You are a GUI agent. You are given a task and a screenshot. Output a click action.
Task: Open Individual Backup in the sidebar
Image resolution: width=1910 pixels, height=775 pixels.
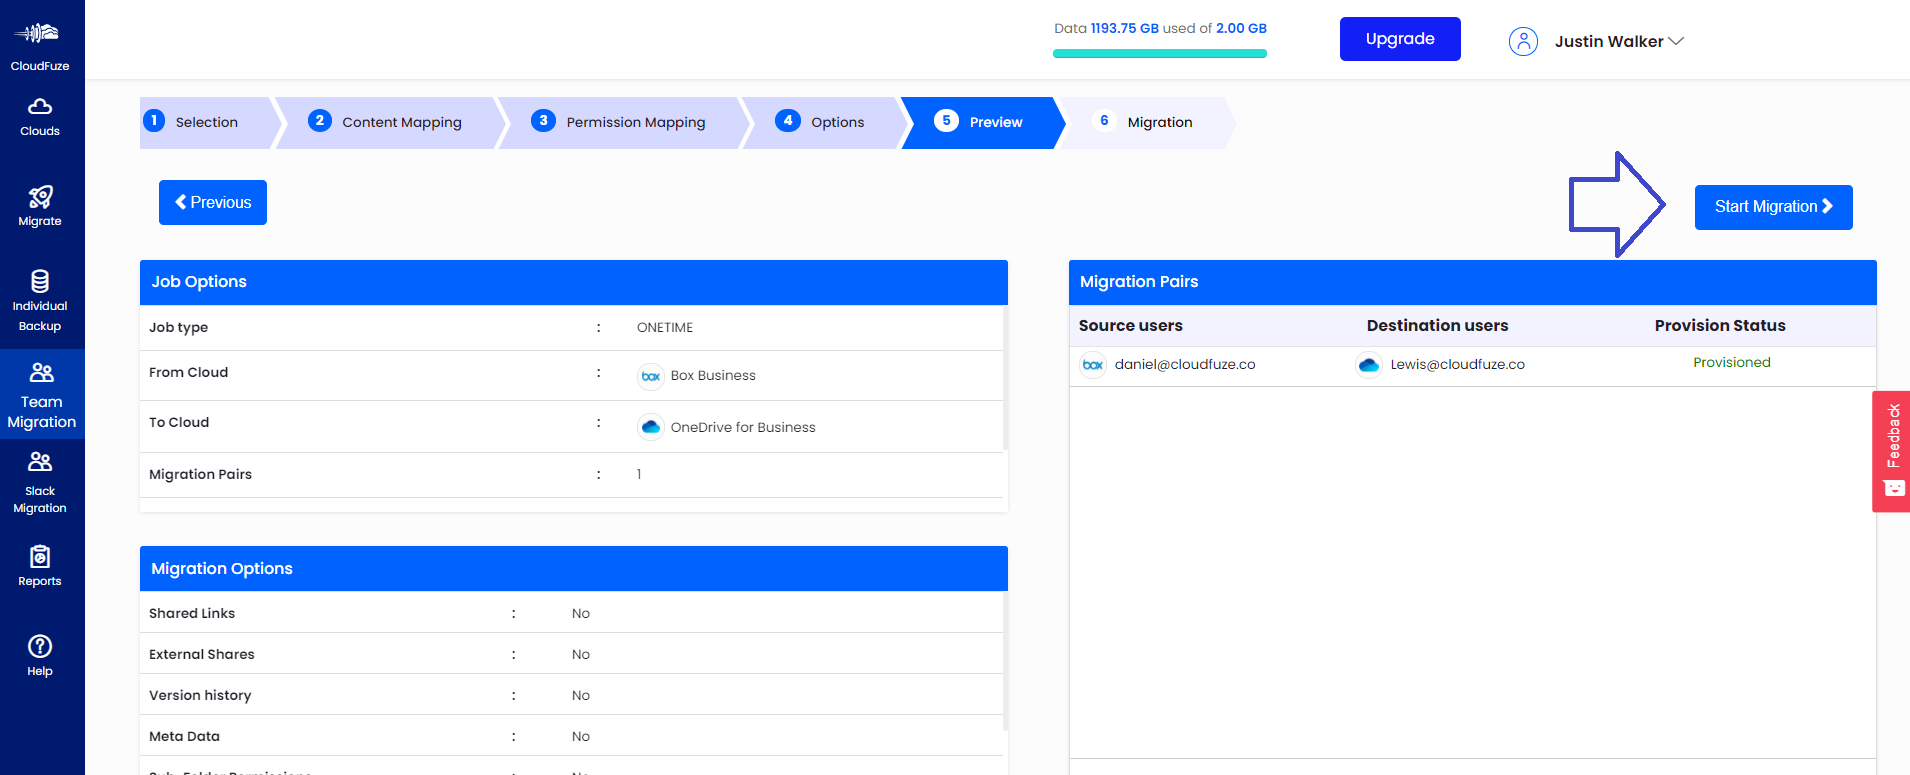tap(40, 301)
